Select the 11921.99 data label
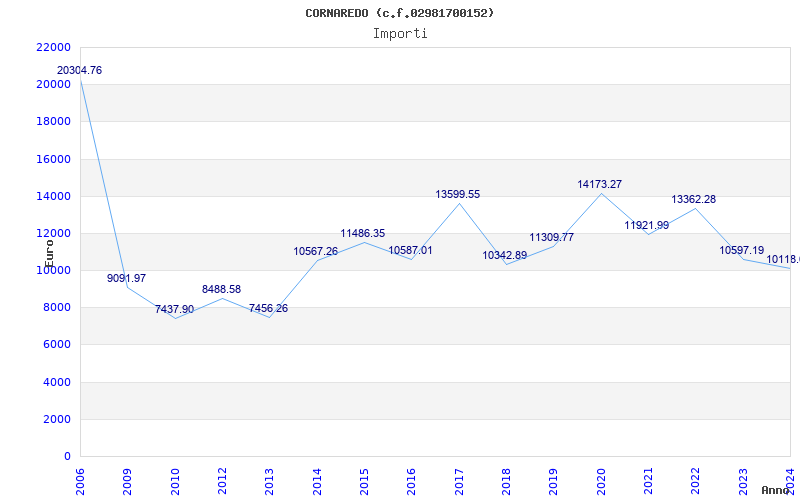 coord(646,226)
